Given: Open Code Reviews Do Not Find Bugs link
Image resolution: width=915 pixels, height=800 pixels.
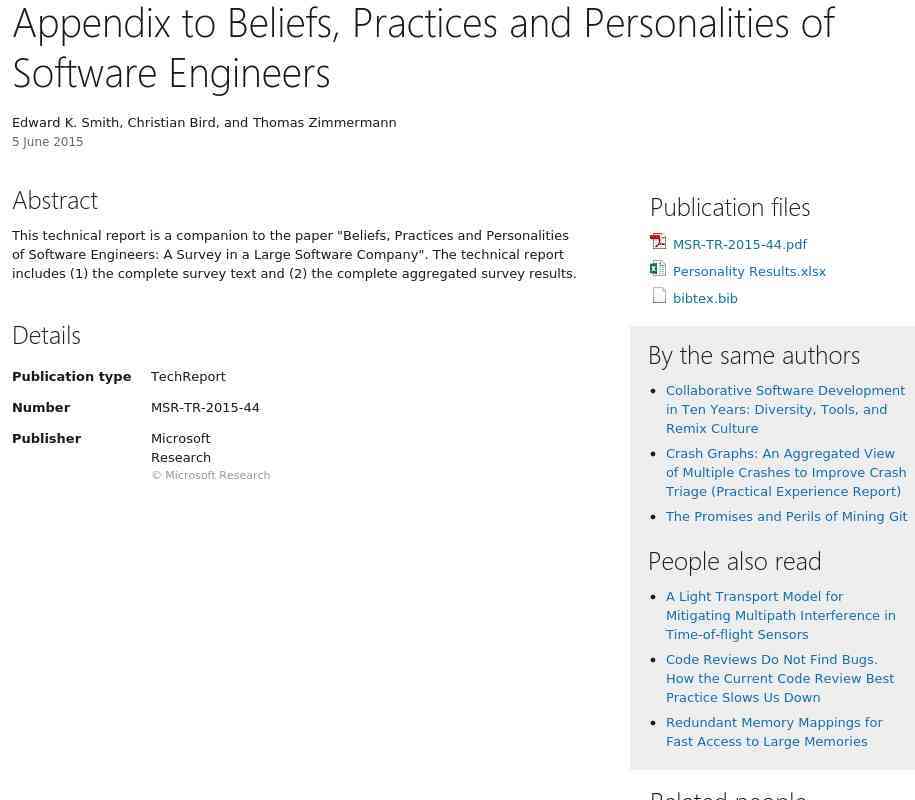Looking at the screenshot, I should click(x=779, y=678).
